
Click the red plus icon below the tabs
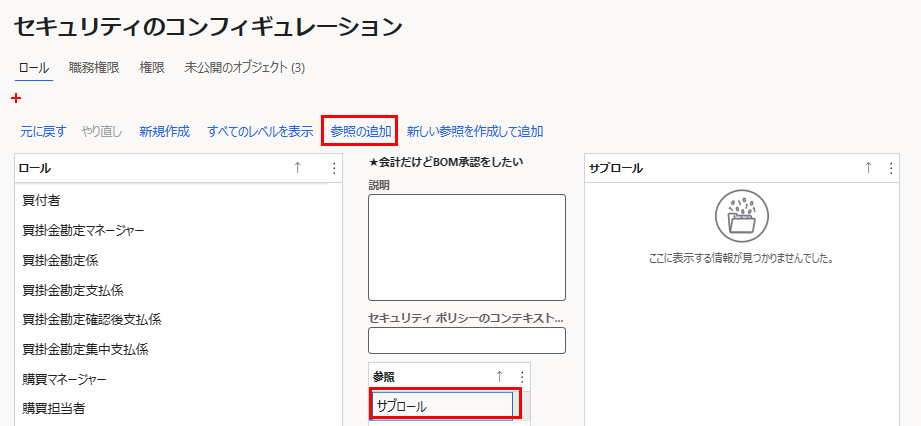[x=16, y=98]
